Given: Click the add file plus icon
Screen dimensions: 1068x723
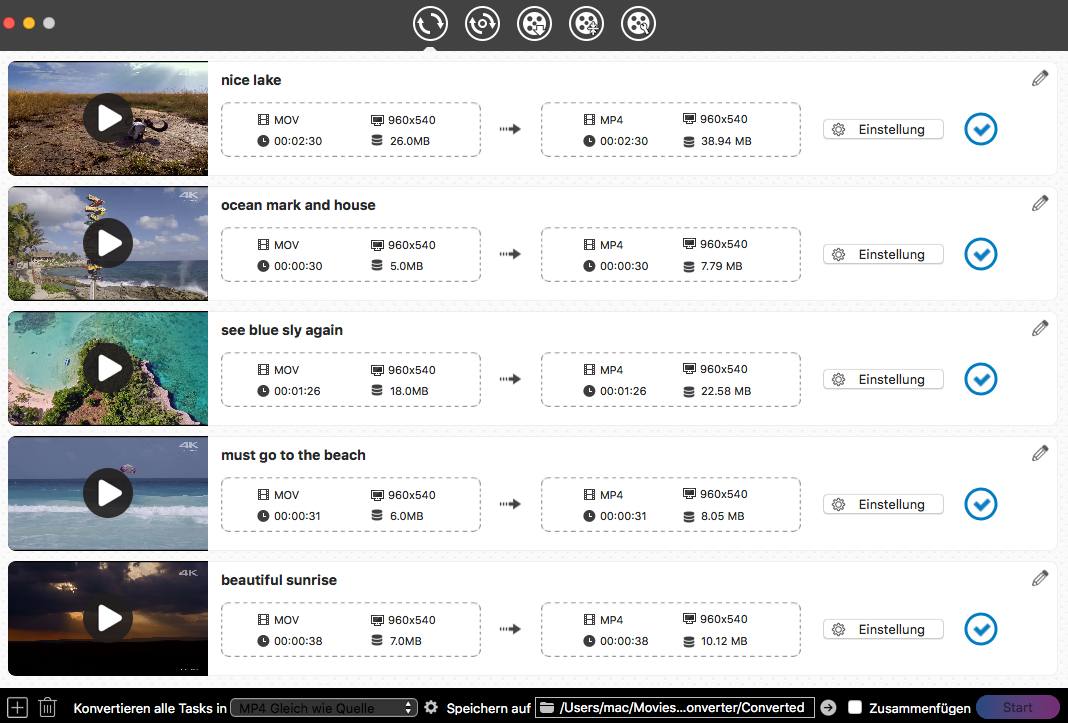Looking at the screenshot, I should click(17, 707).
